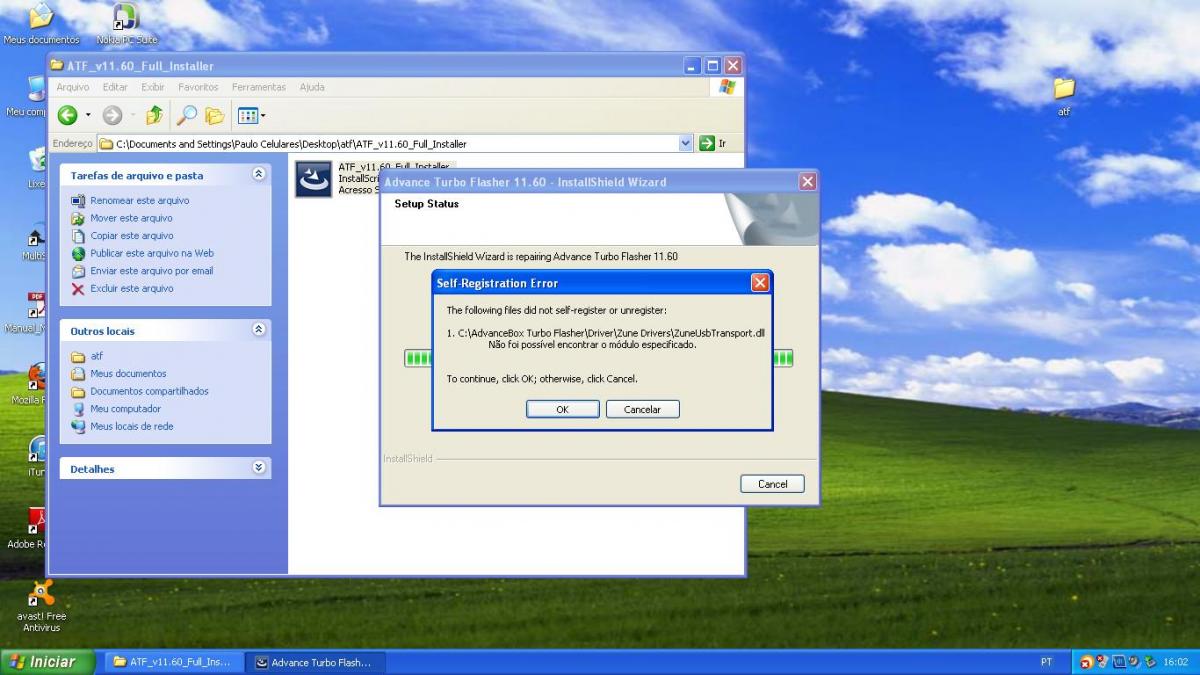Expand the Endereço address bar dropdown

[685, 144]
